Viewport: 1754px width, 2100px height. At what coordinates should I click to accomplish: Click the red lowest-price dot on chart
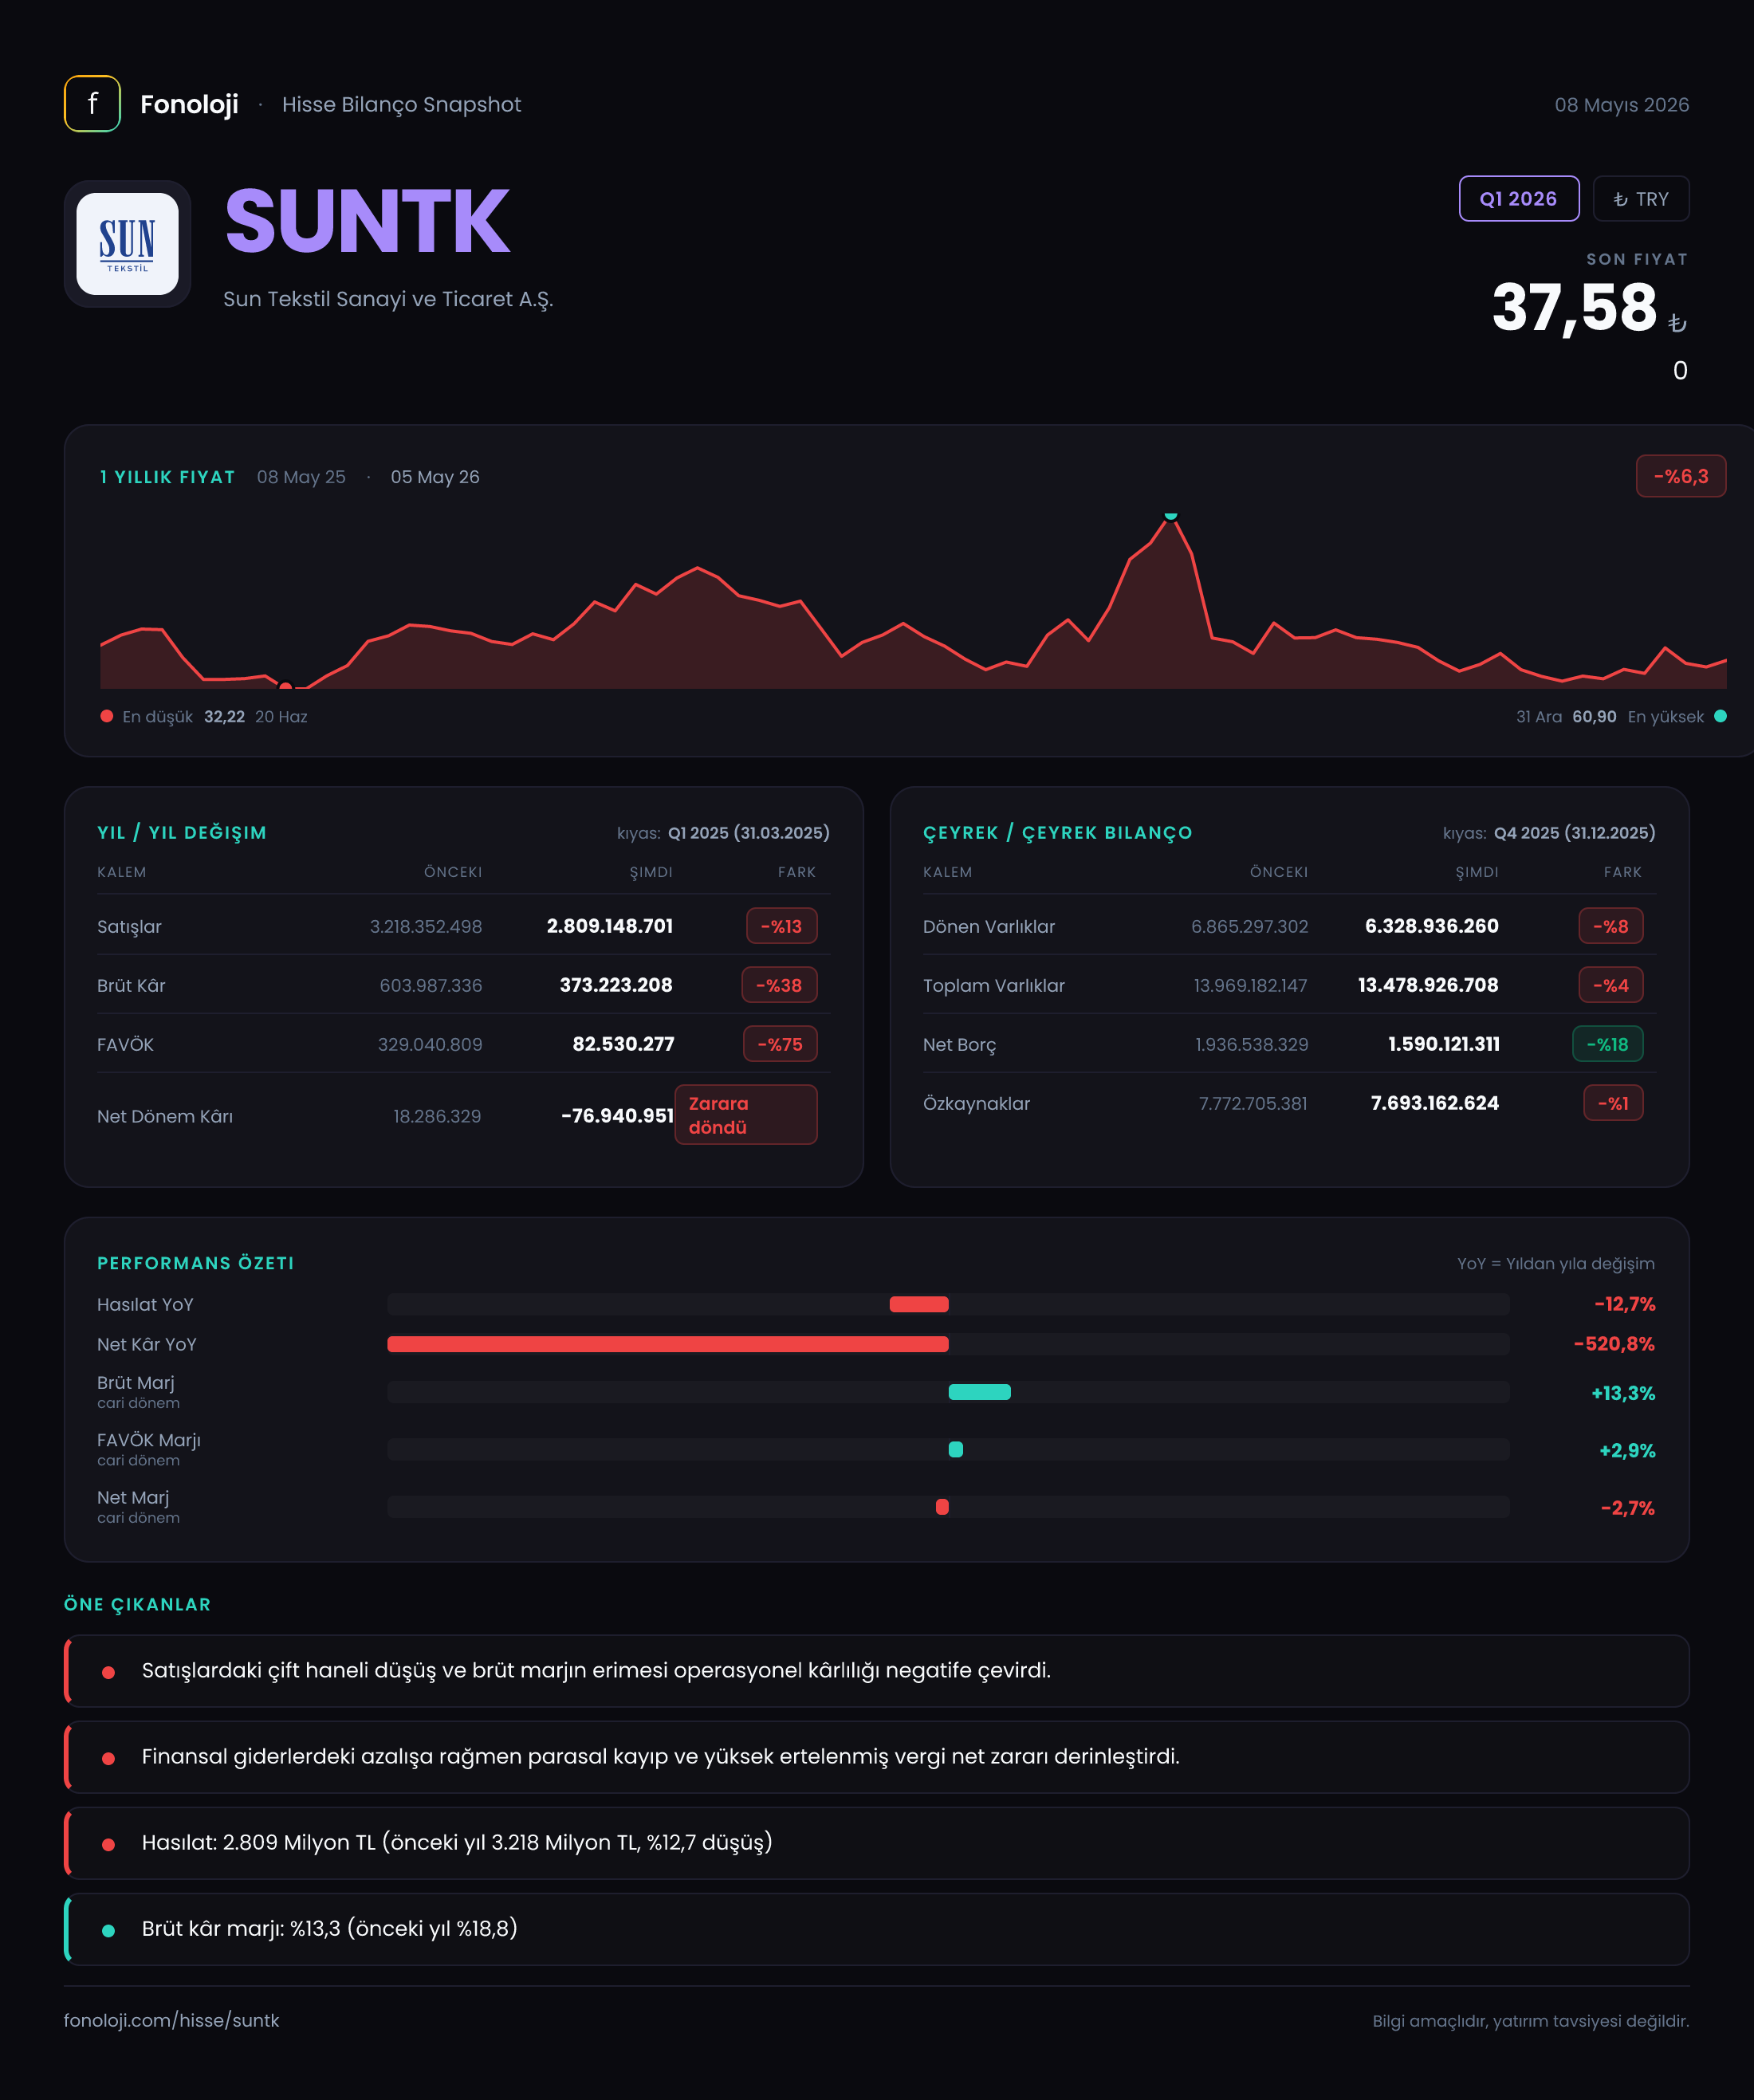[x=286, y=686]
